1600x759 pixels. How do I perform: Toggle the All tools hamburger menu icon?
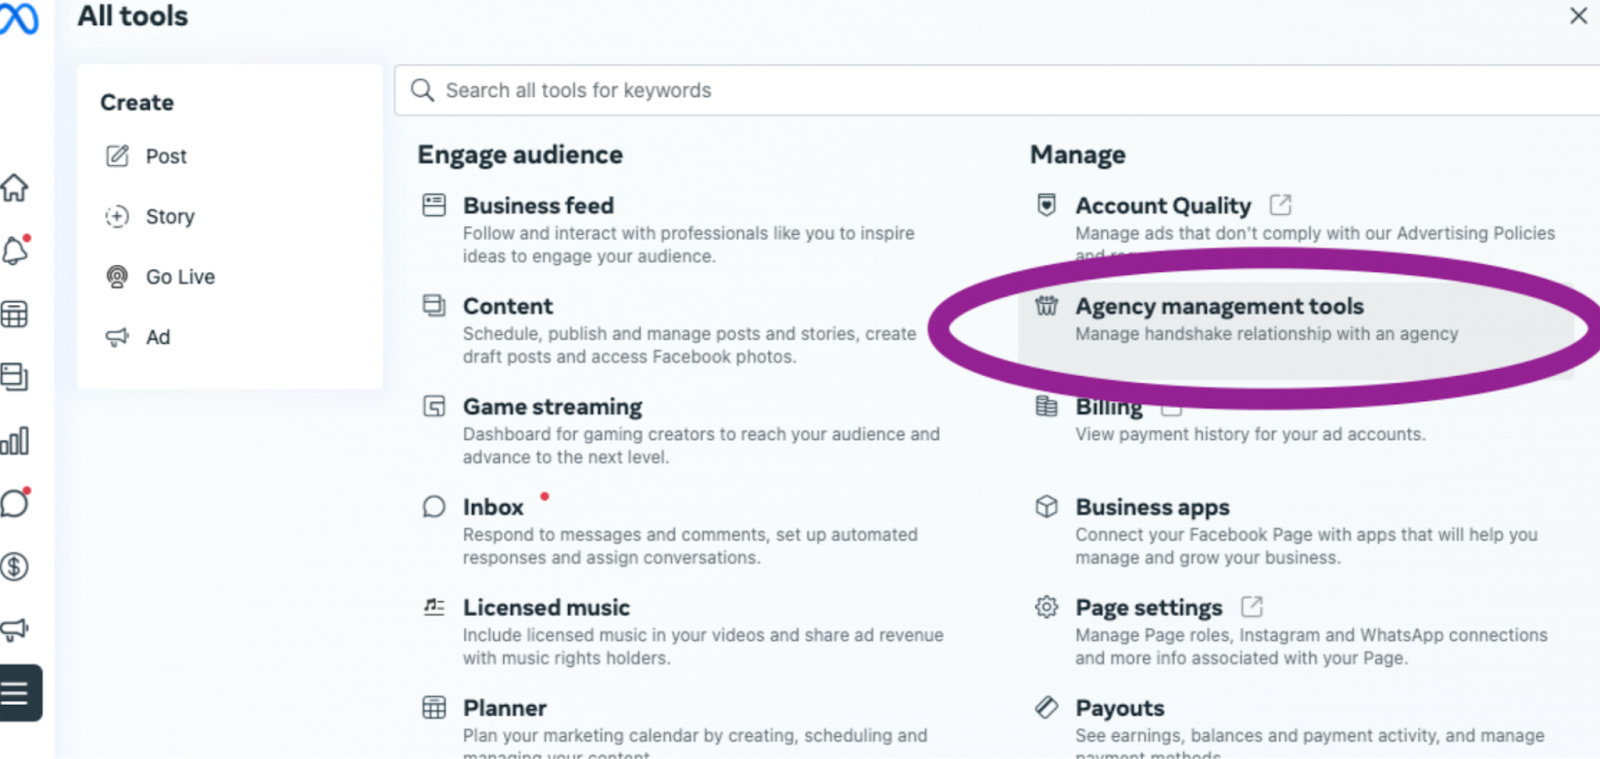click(20, 693)
